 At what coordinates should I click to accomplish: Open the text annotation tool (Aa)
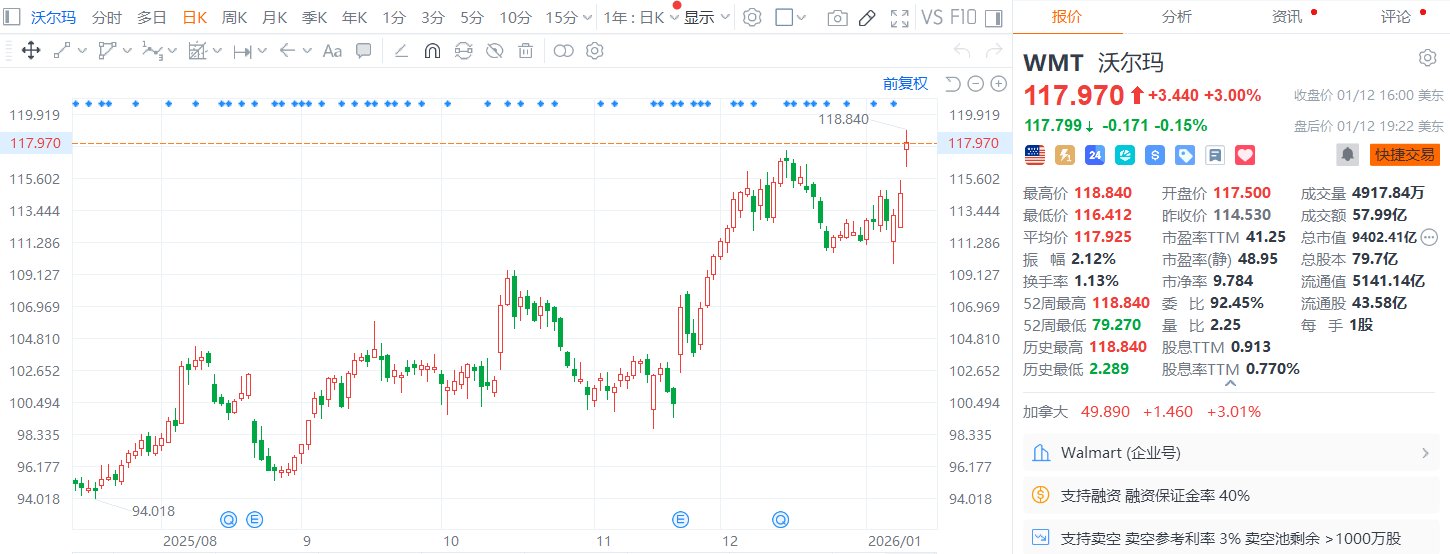(x=333, y=51)
